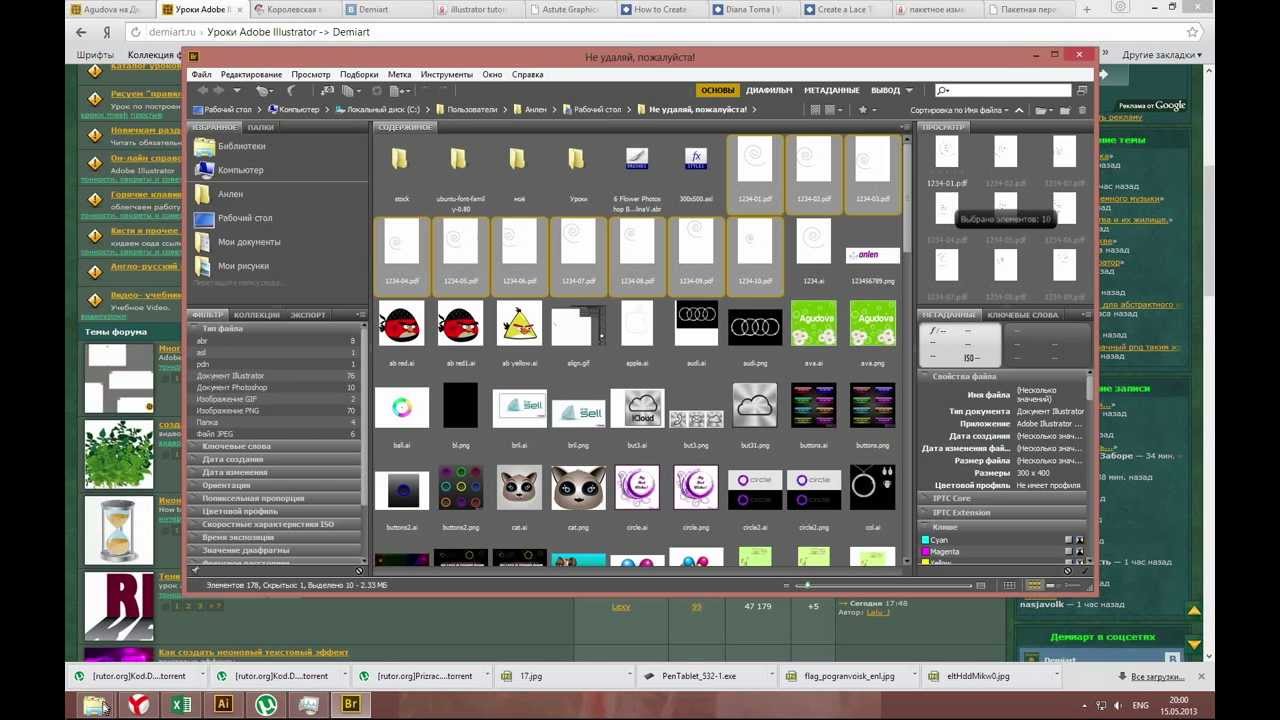Toggle ascending sort order arrow
This screenshot has height=720, width=1280.
(1019, 110)
